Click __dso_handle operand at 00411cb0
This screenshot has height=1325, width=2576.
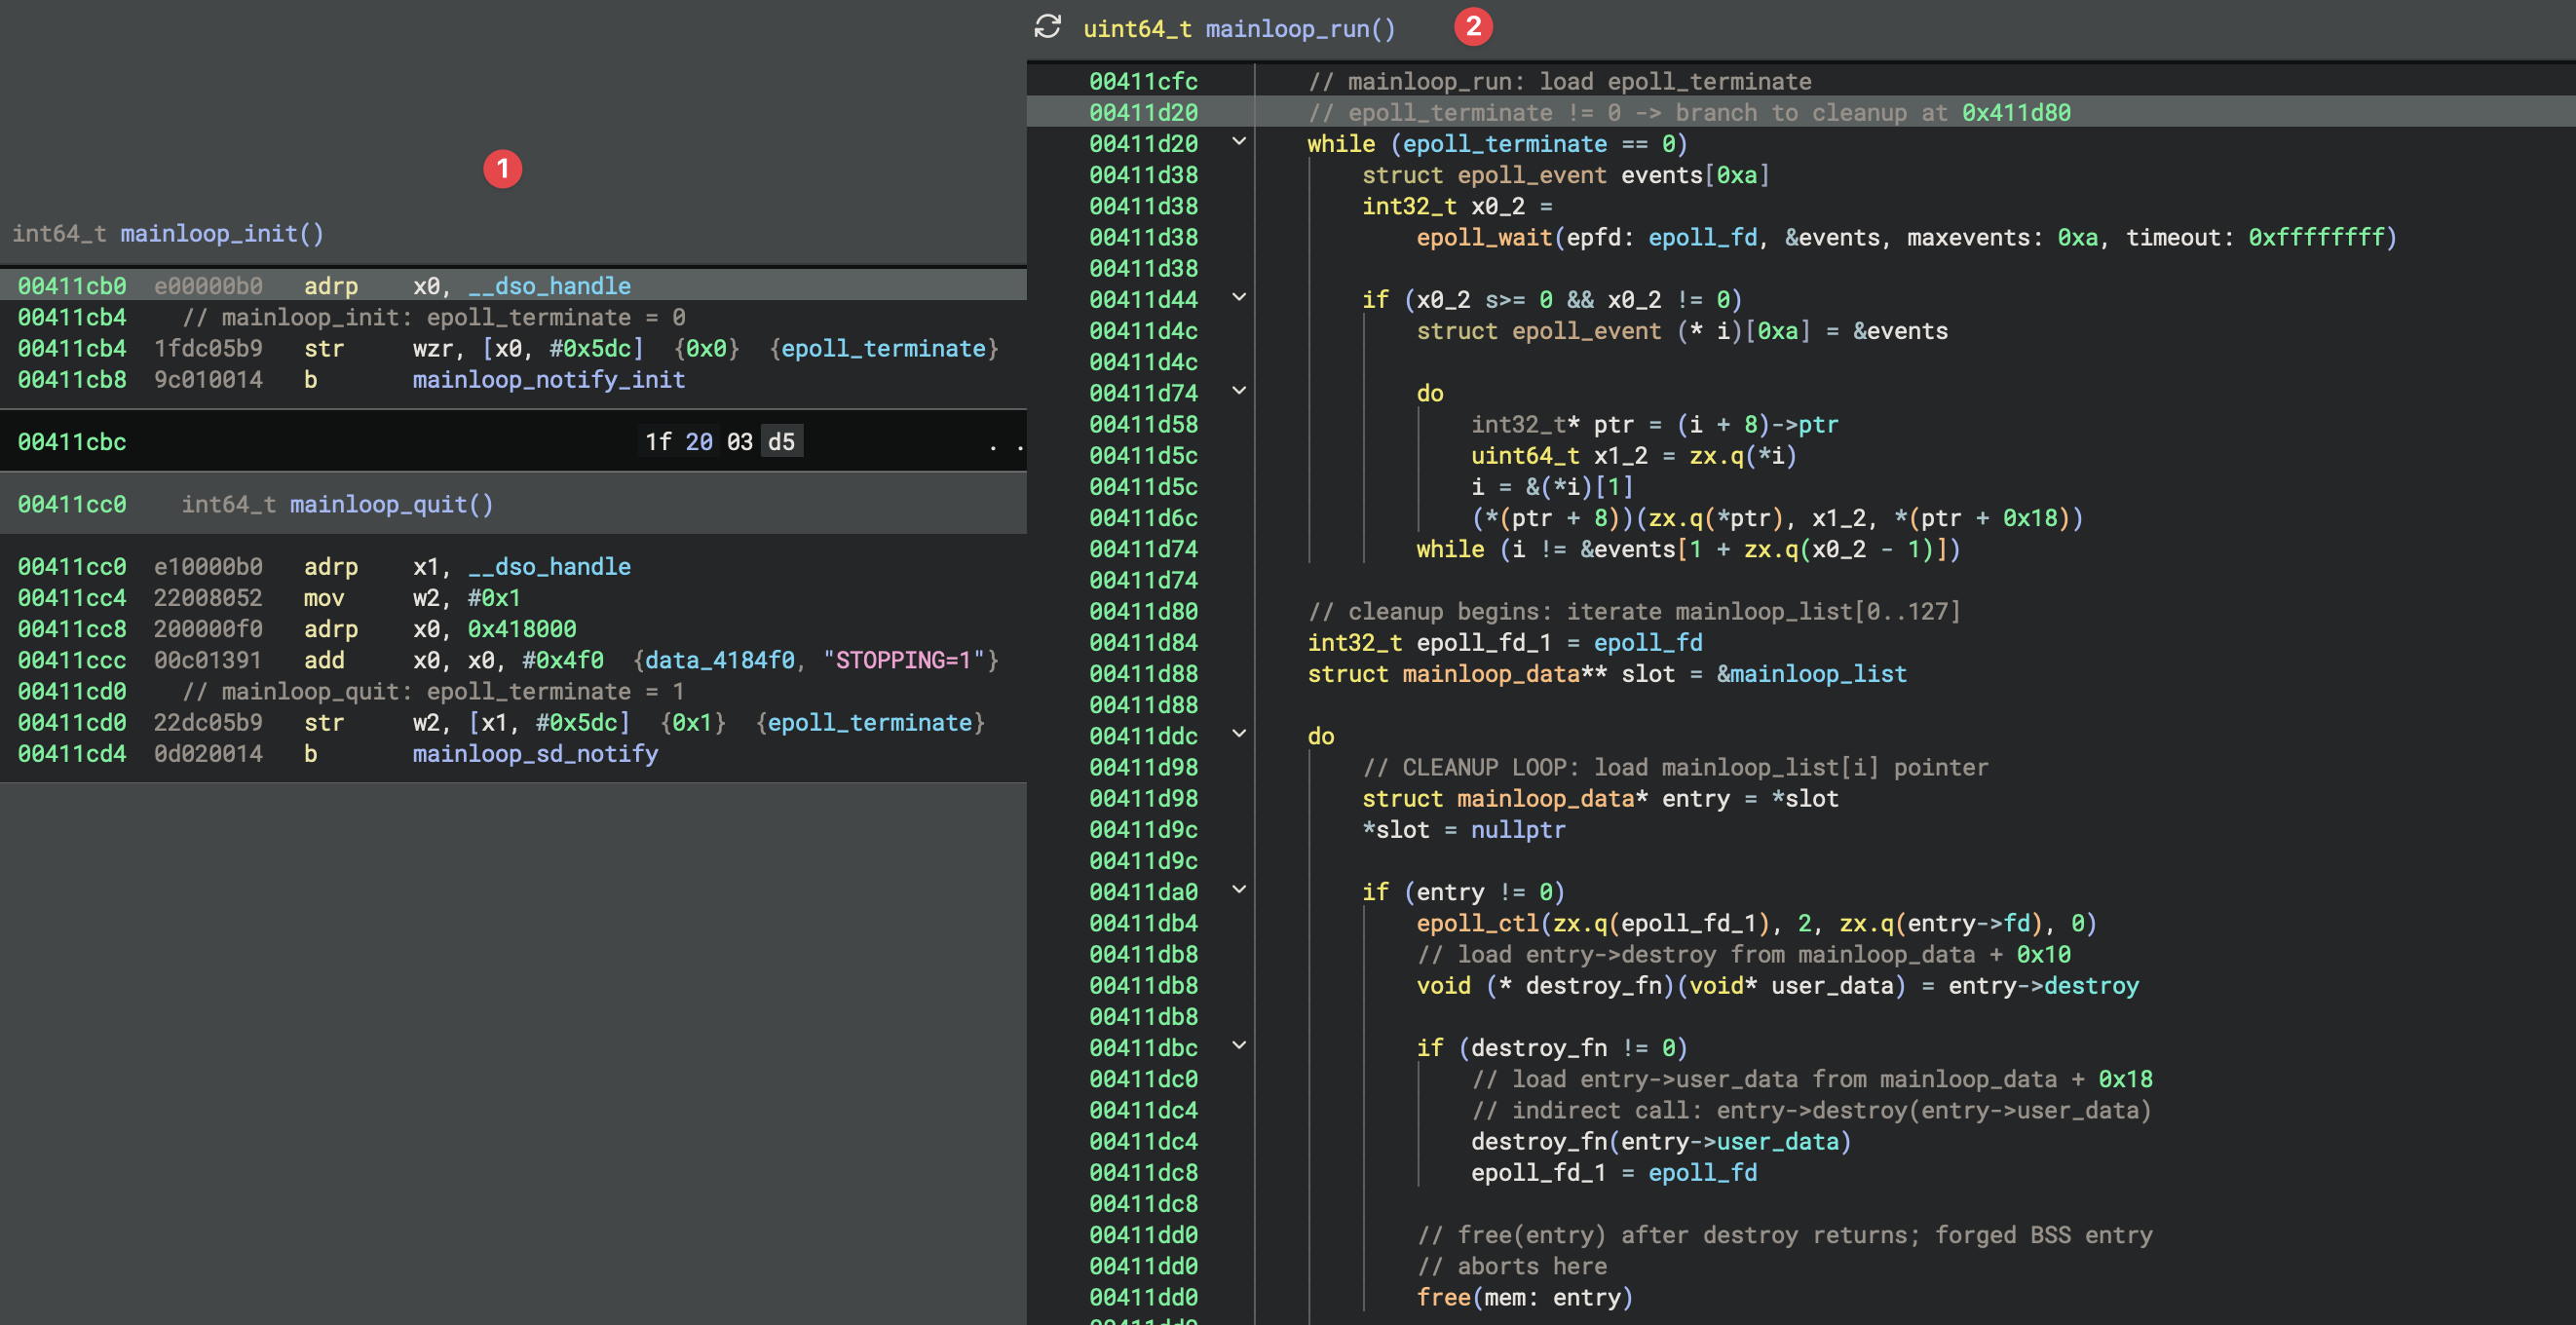tap(549, 286)
